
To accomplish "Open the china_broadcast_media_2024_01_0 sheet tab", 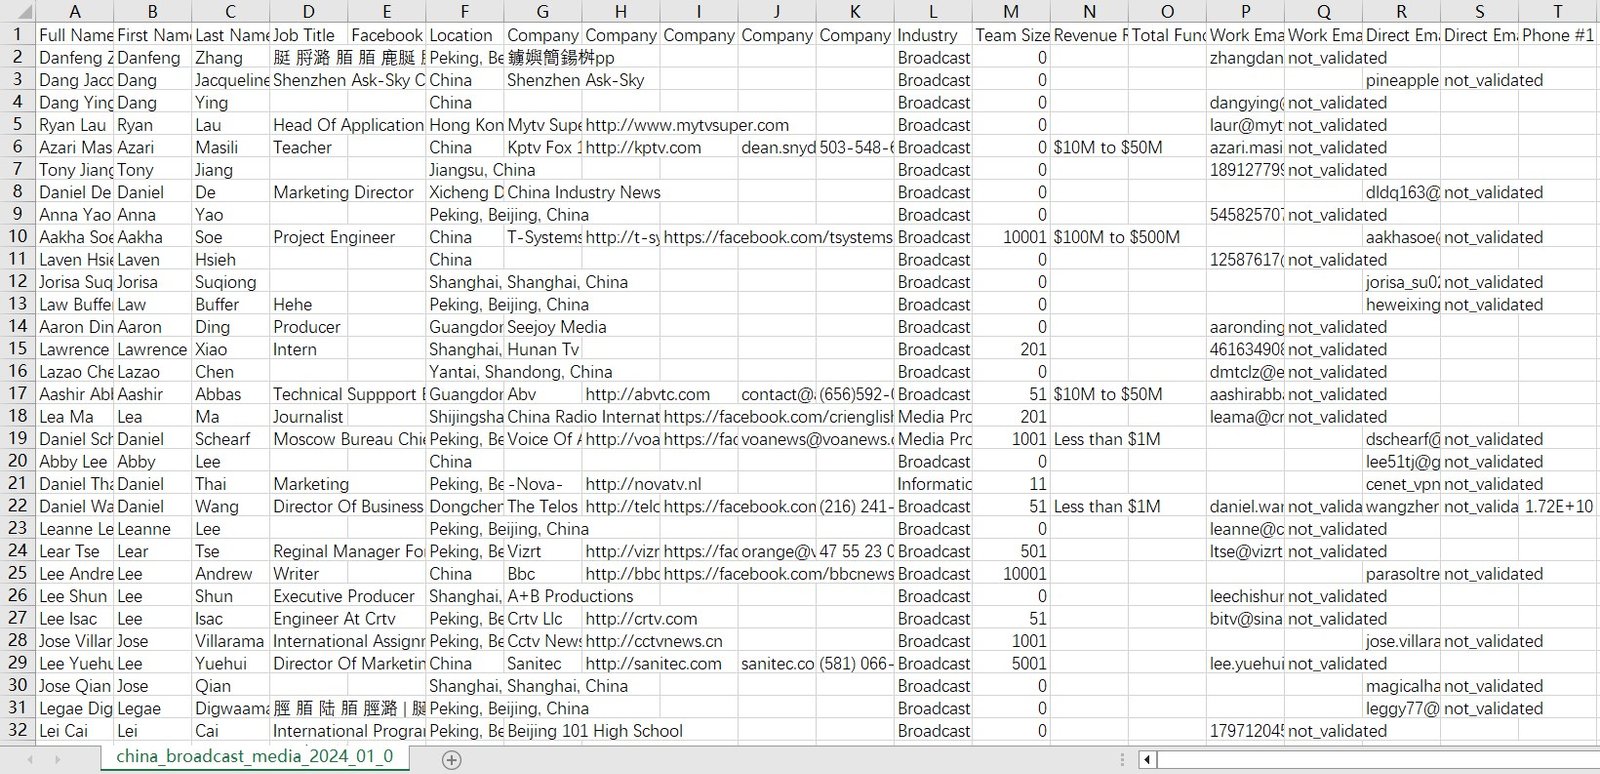I will click(255, 757).
